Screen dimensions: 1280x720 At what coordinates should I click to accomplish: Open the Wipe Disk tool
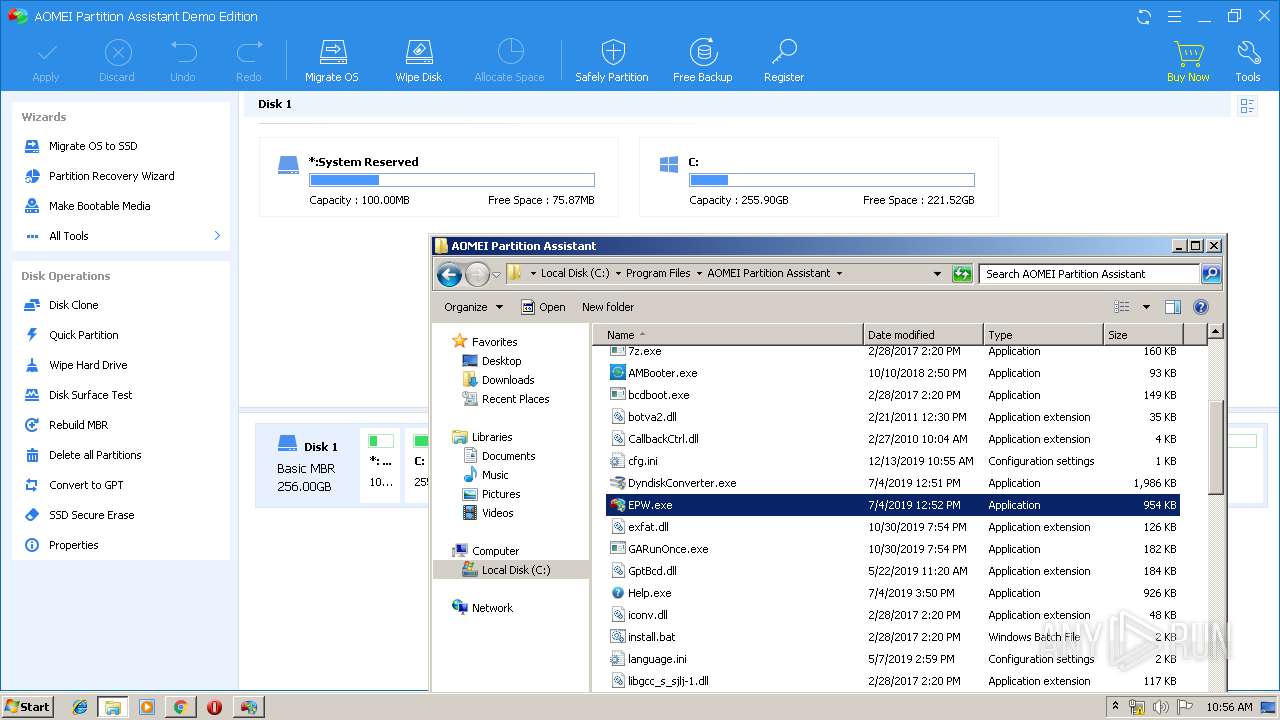(418, 61)
